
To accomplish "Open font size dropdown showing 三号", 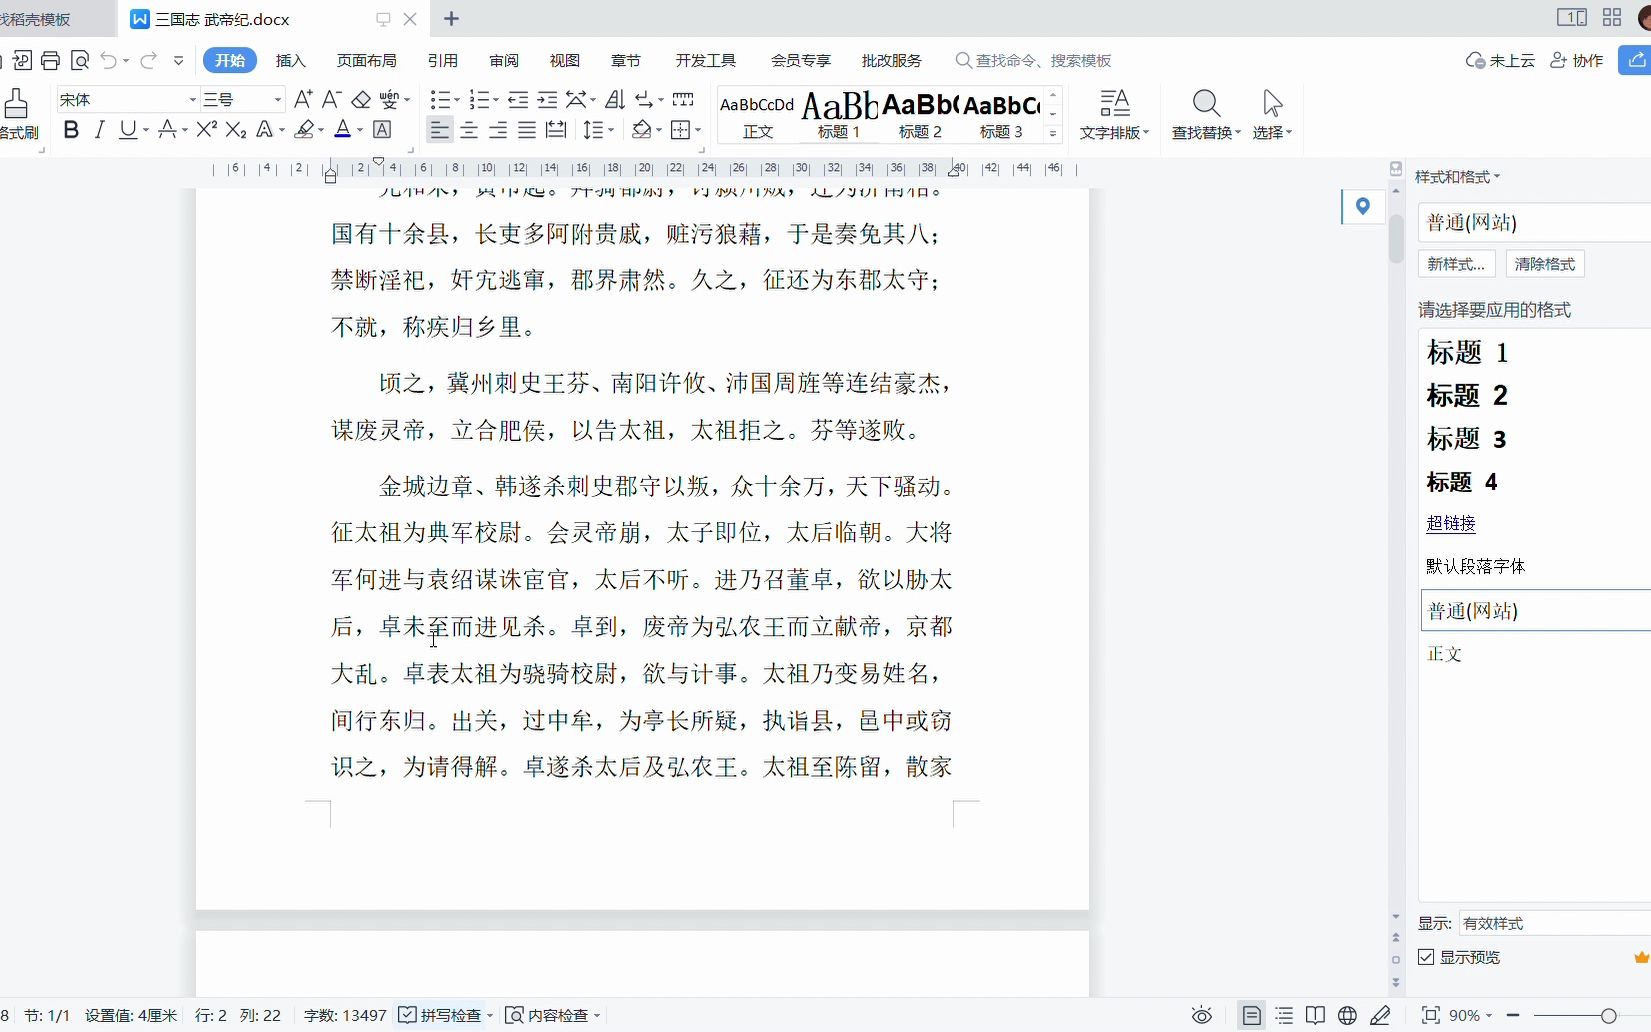I will pos(278,99).
